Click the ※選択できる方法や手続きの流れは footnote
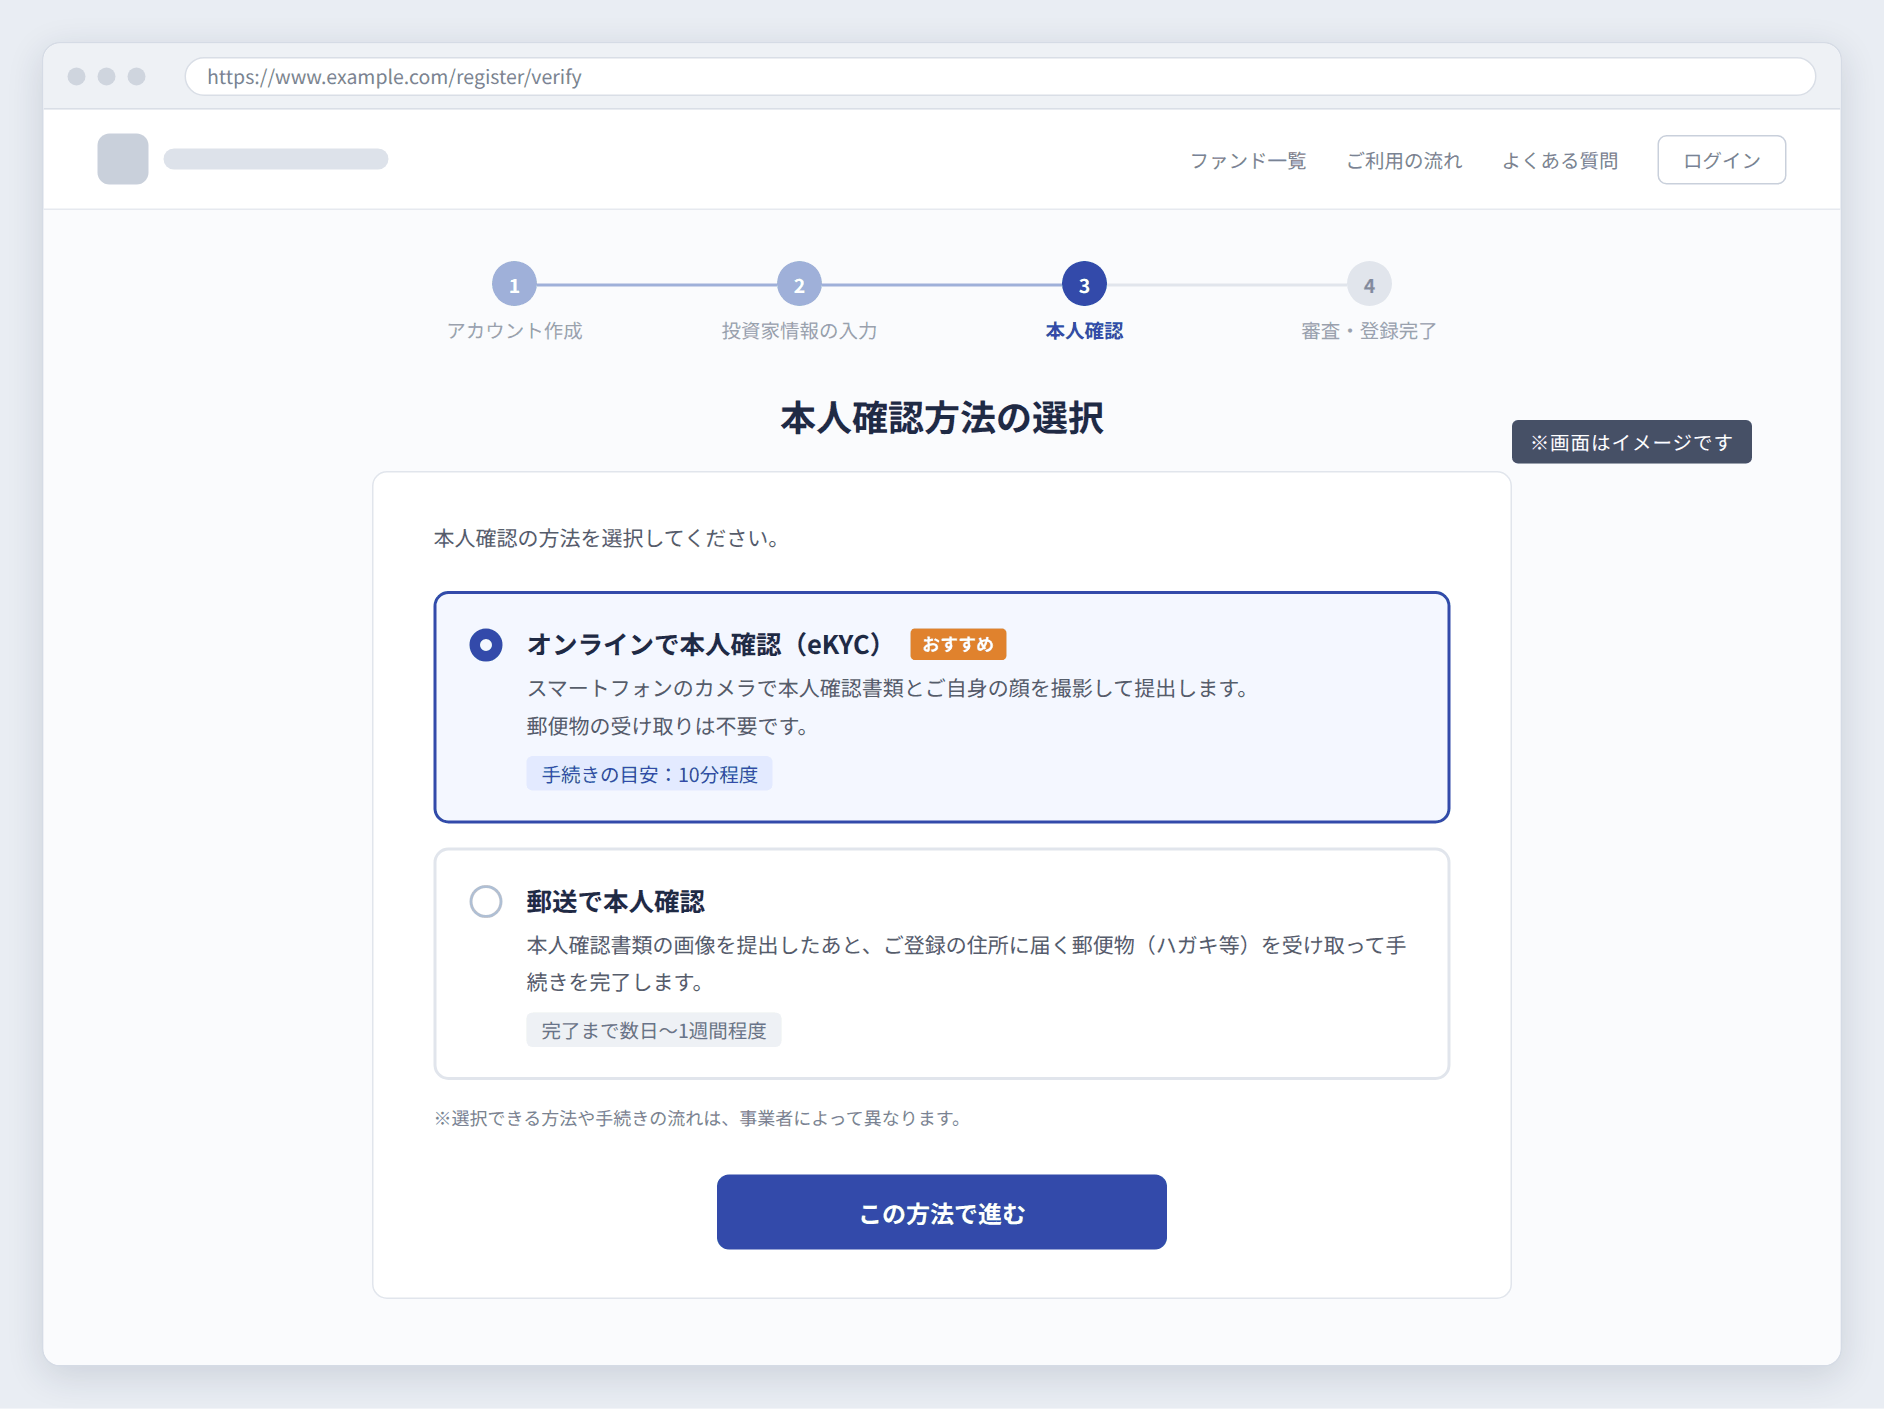This screenshot has width=1884, height=1409. tap(698, 1118)
